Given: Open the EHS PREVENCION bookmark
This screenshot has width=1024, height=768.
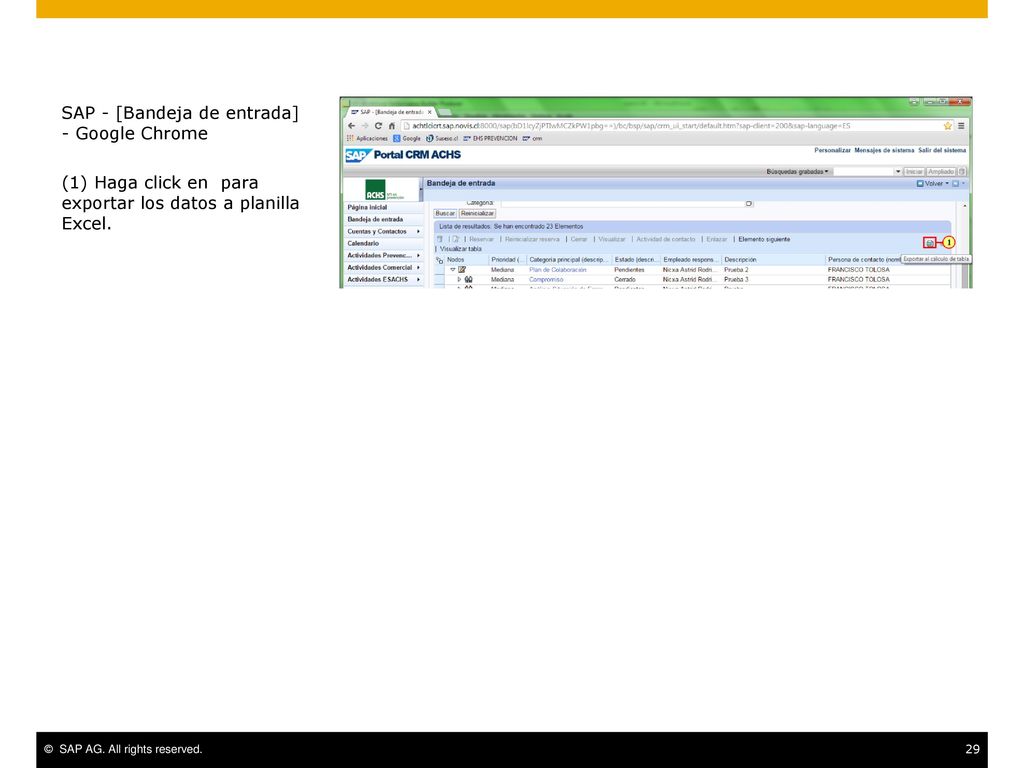Looking at the screenshot, I should coord(490,138).
